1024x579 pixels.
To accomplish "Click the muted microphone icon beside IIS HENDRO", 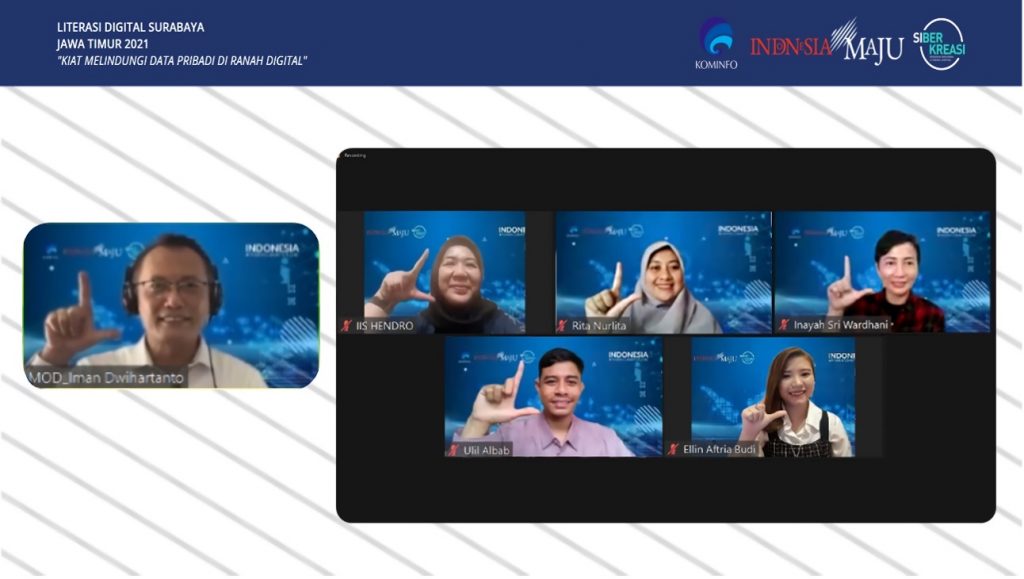I will pos(347,326).
